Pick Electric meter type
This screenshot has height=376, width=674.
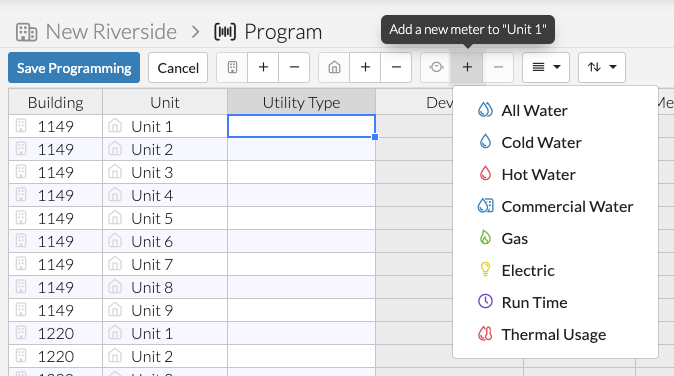[555, 270]
